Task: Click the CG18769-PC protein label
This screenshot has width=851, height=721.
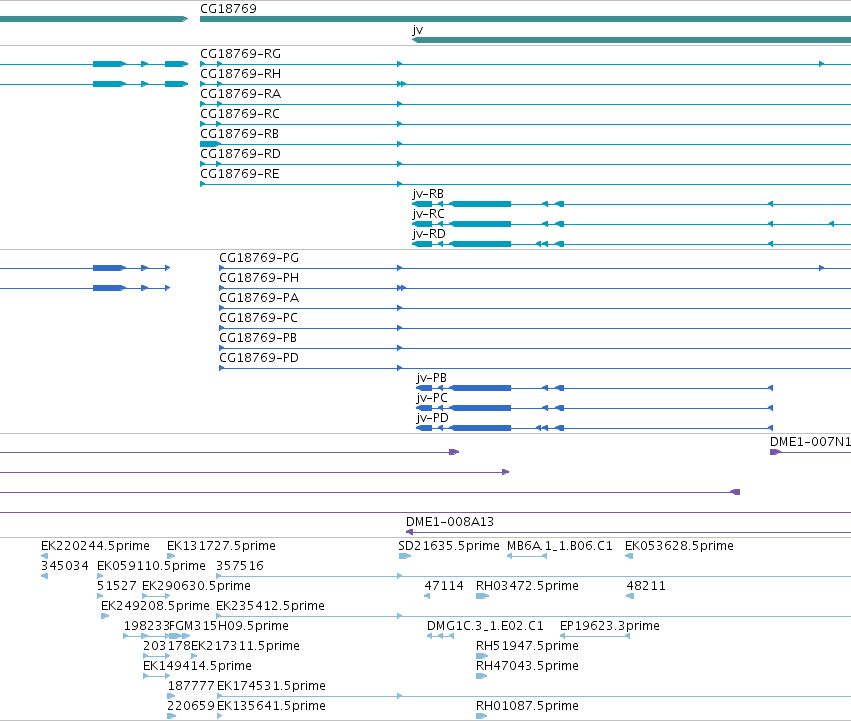Action: click(x=258, y=318)
